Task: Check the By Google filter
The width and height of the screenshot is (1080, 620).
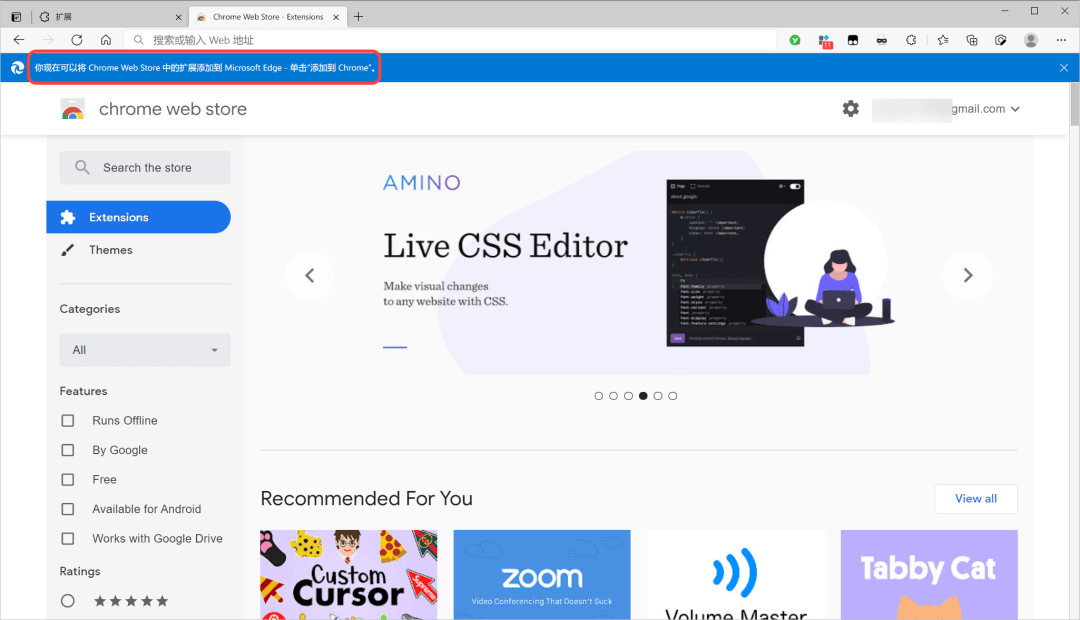Action: click(x=68, y=450)
